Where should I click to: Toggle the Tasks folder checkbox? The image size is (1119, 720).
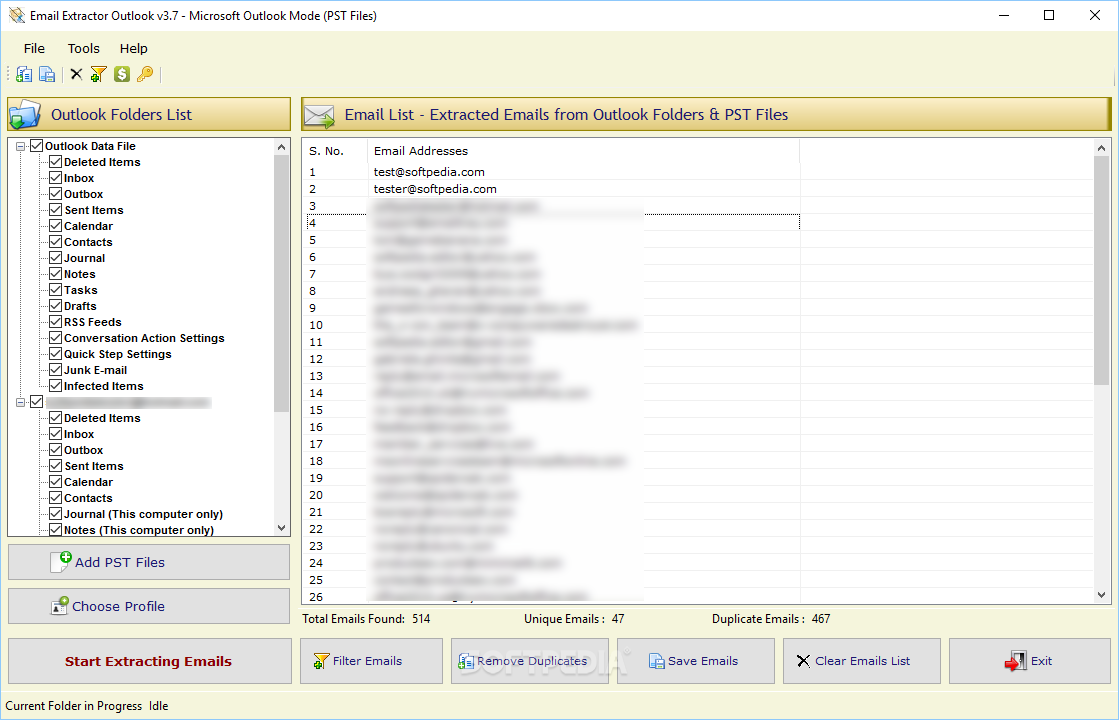click(55, 290)
